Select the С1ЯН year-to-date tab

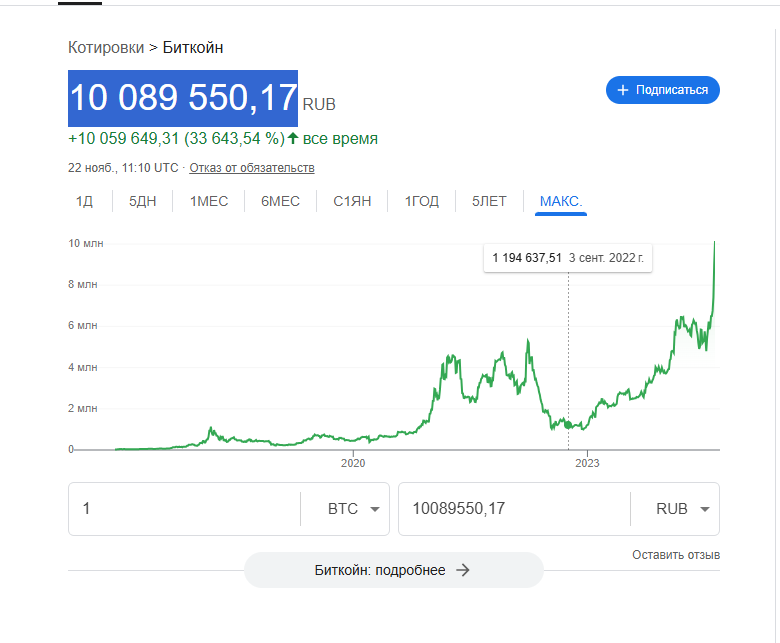(352, 201)
